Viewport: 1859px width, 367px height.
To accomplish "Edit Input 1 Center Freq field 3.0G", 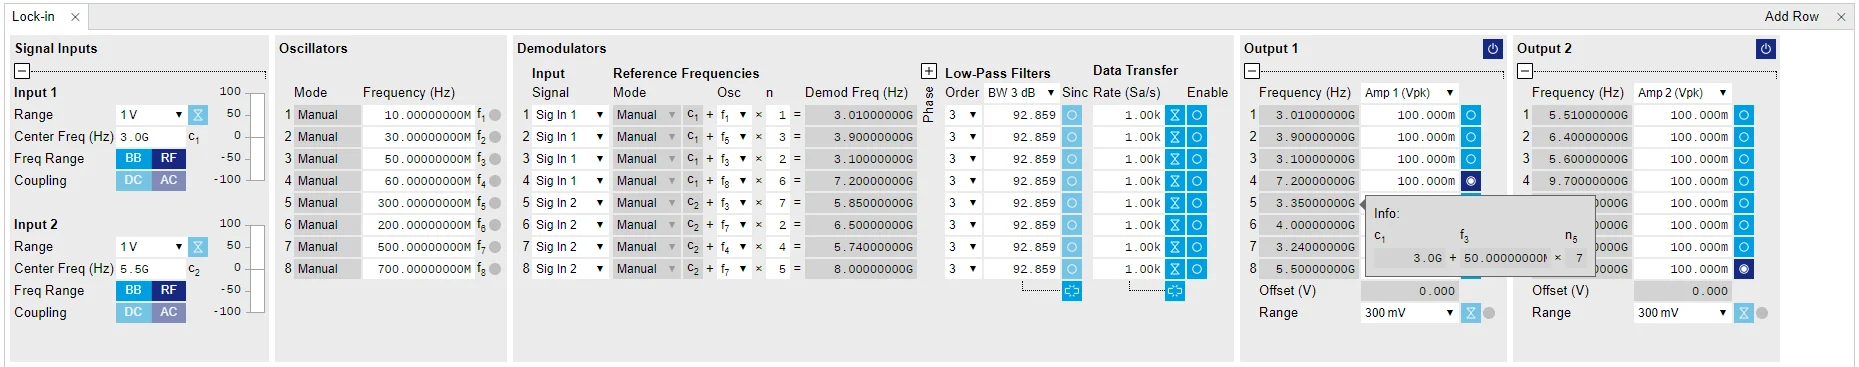I will coord(151,137).
